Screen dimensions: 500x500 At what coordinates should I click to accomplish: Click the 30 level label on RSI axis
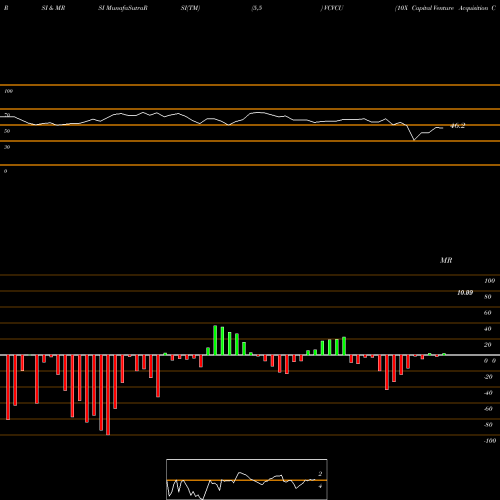pyautogui.click(x=7, y=147)
